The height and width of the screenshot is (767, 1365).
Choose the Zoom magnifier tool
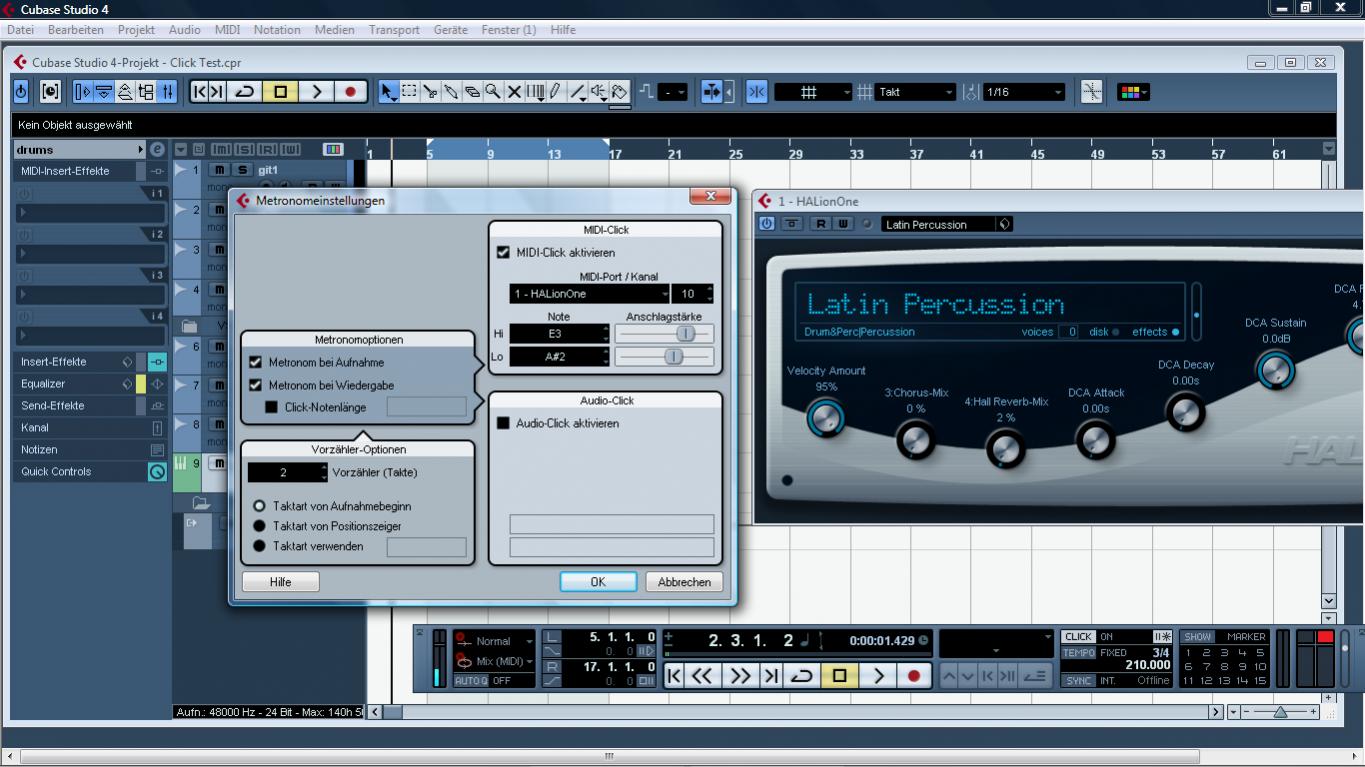493,91
